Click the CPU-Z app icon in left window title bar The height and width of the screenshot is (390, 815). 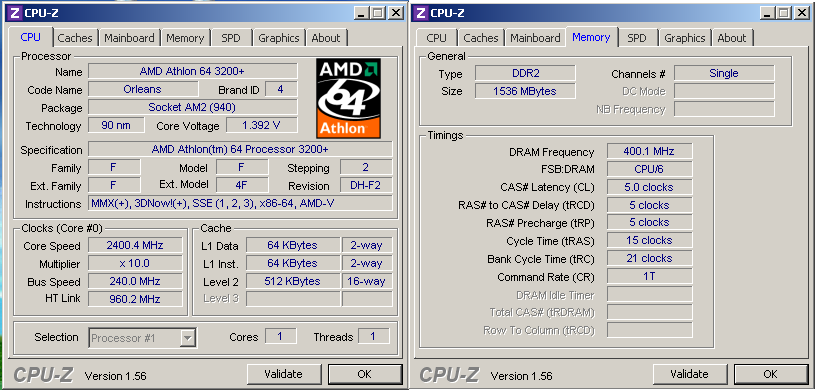pos(15,13)
